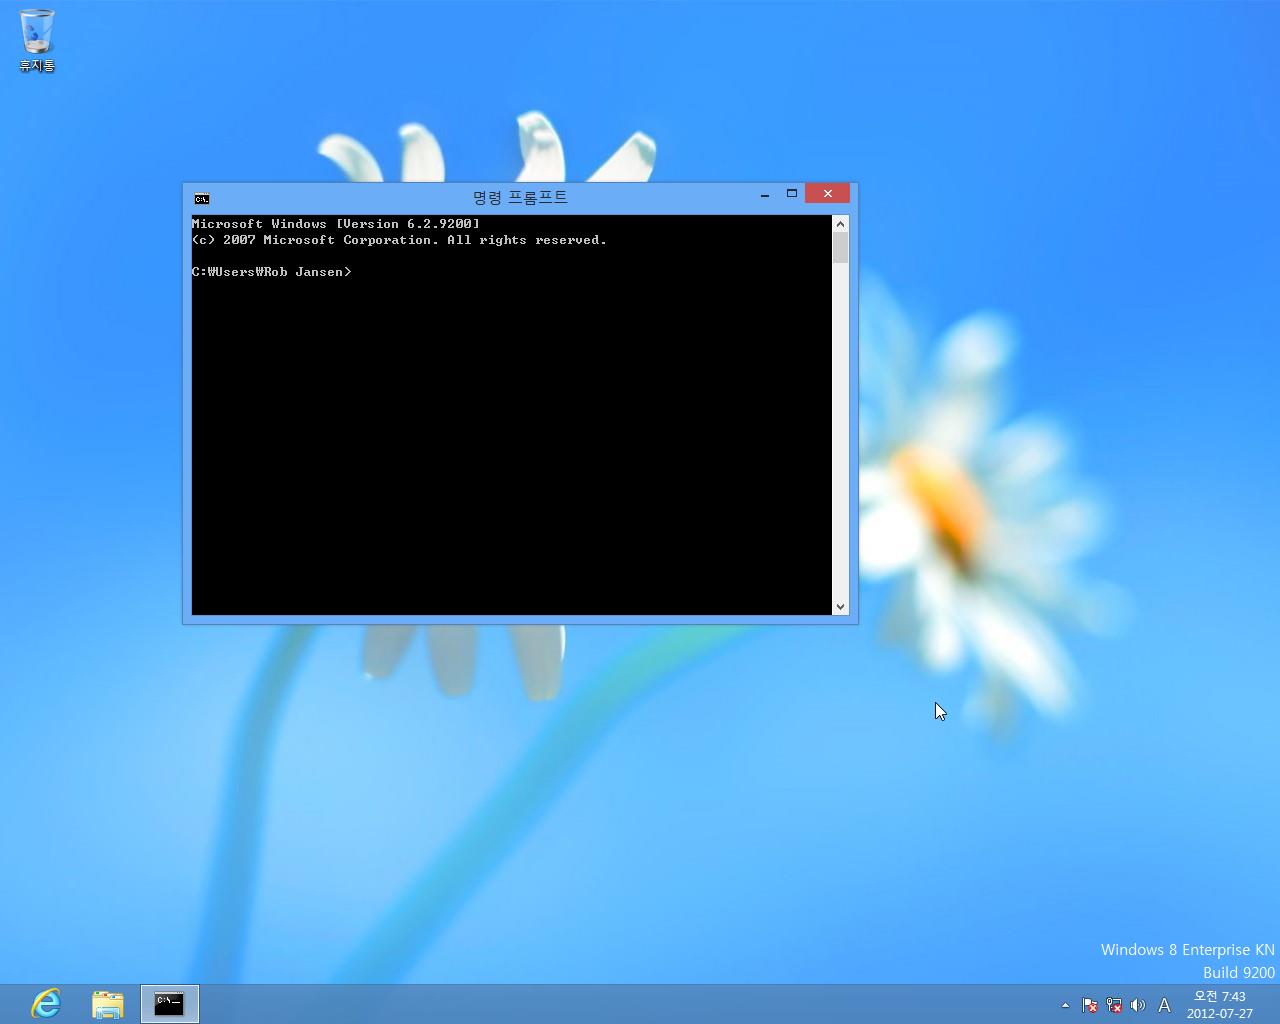Image resolution: width=1280 pixels, height=1024 pixels.
Task: Minimize the Command Prompt window
Action: click(x=765, y=194)
